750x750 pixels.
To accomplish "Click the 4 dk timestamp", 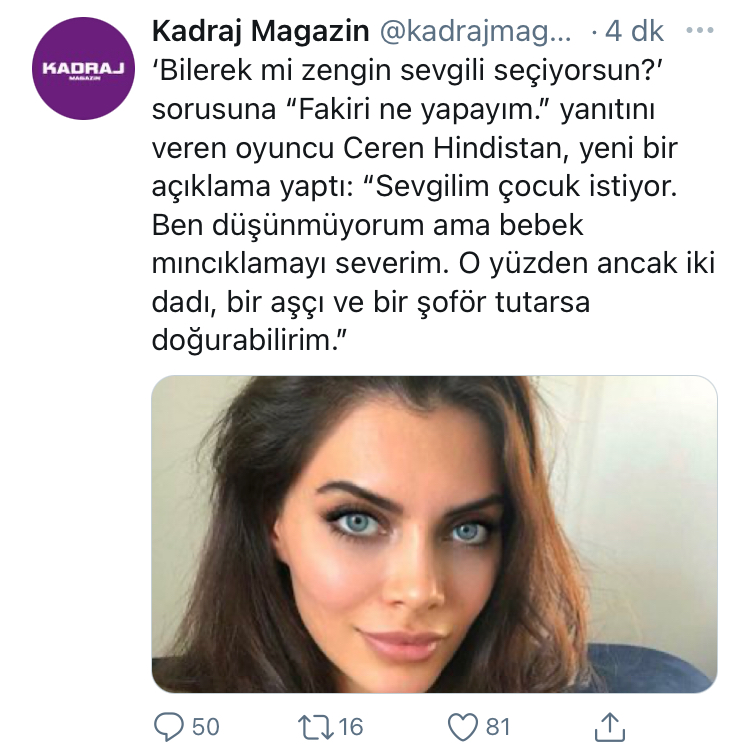I will [634, 32].
